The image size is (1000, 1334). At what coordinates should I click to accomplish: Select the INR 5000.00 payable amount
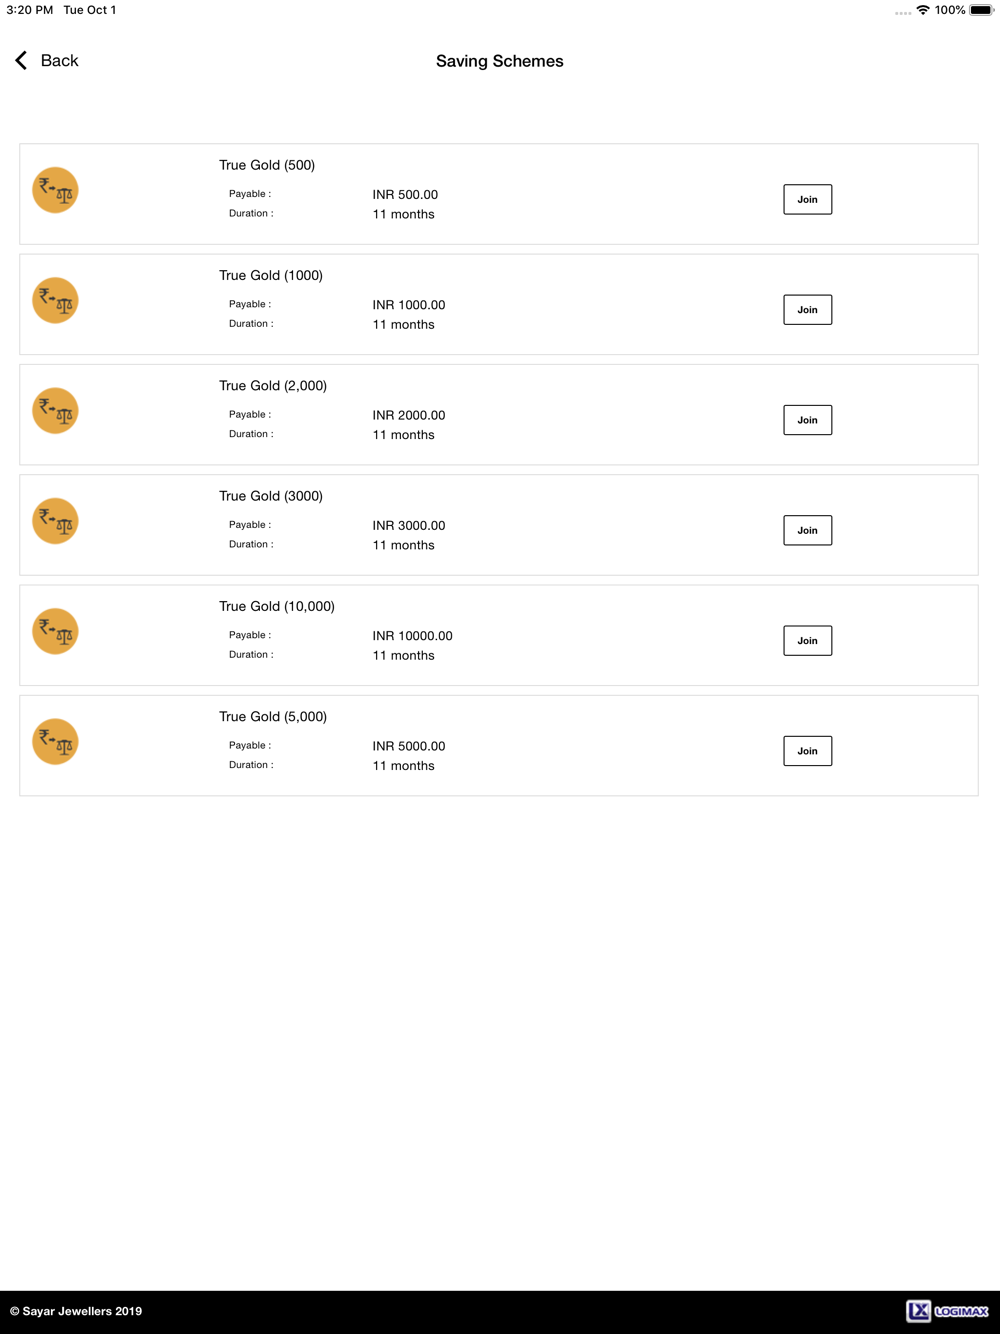coord(409,746)
